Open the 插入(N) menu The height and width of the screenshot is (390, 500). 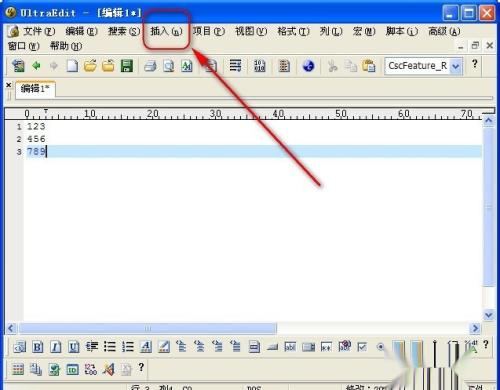click(x=166, y=31)
